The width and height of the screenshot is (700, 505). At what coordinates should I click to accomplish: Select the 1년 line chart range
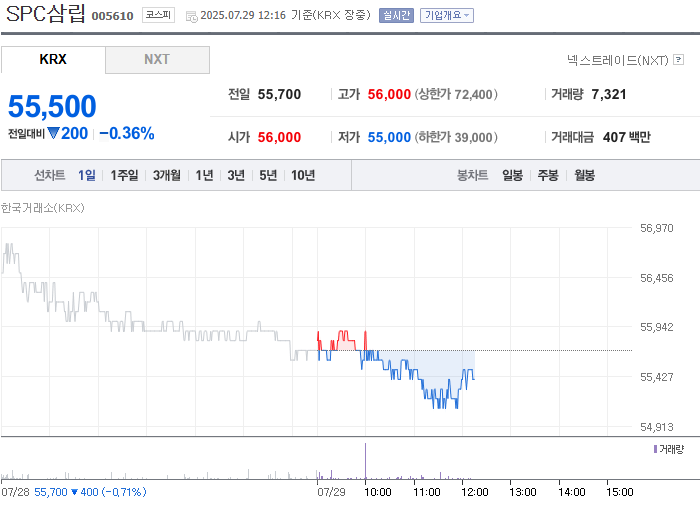pos(204,175)
